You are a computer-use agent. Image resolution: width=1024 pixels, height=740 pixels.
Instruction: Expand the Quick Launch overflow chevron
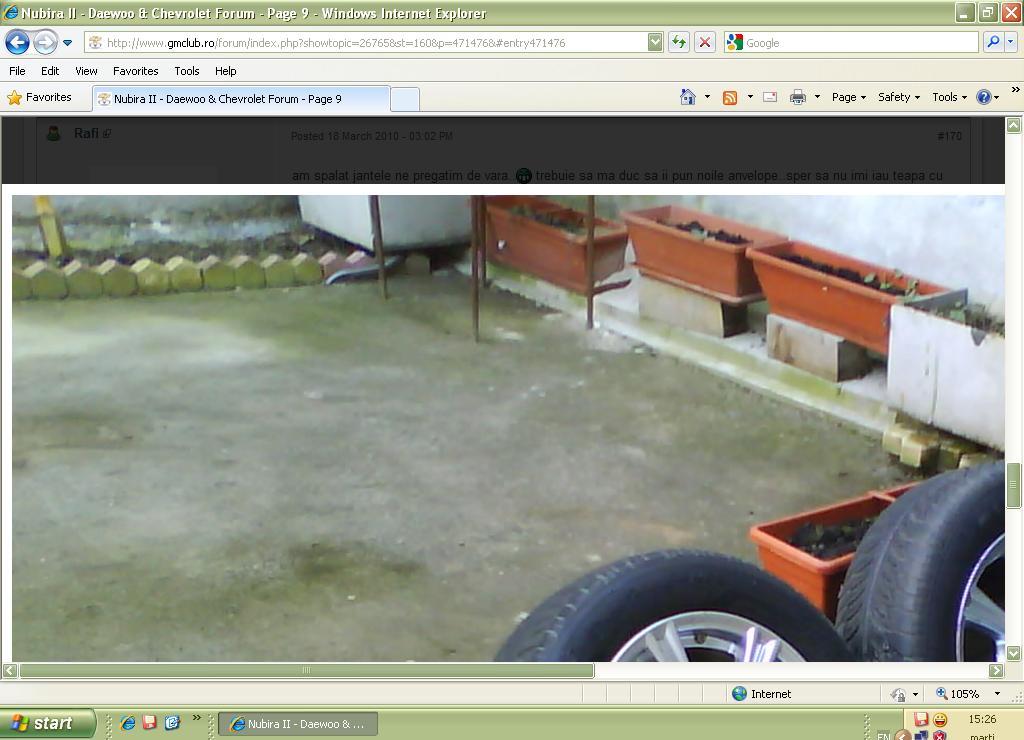(x=197, y=718)
